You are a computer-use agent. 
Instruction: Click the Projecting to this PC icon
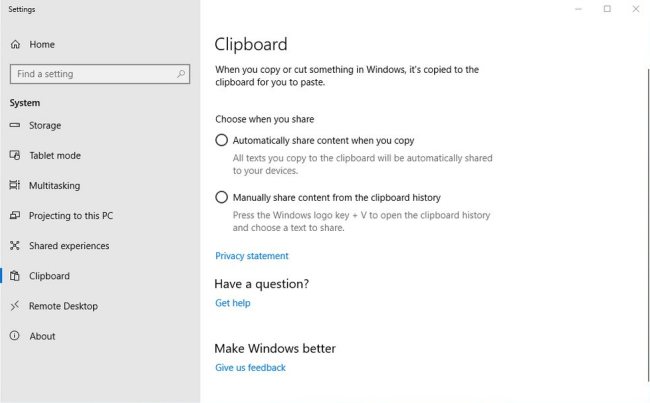pyautogui.click(x=15, y=216)
